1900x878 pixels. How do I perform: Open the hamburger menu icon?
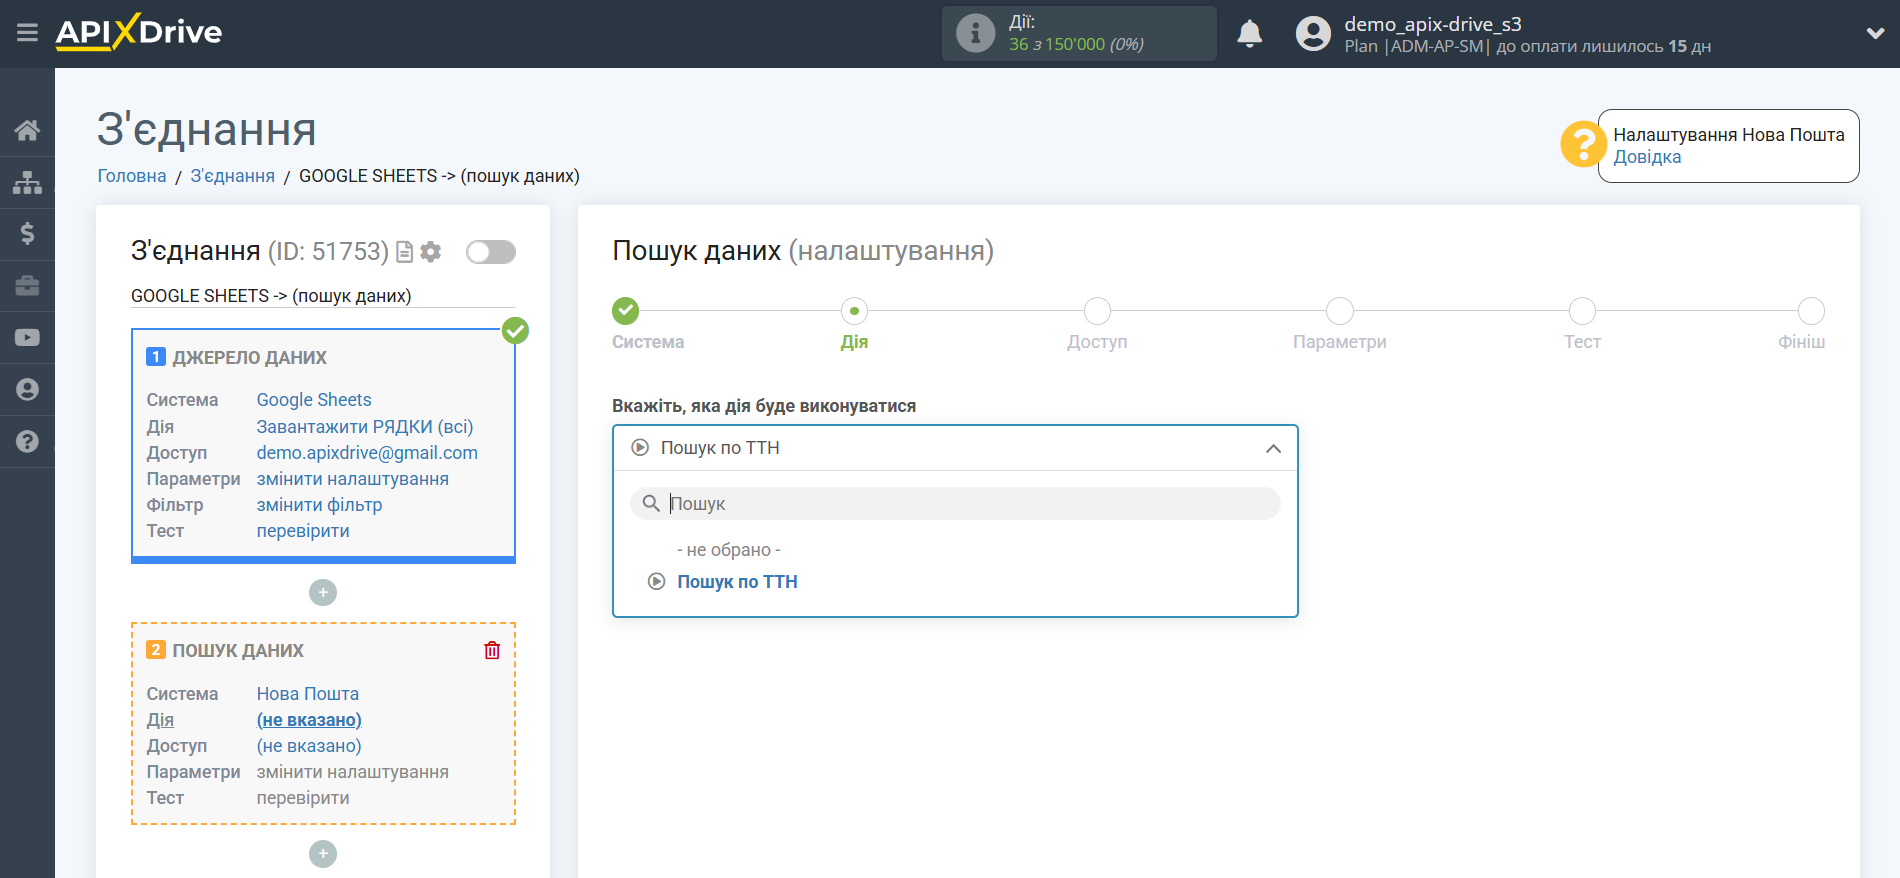pyautogui.click(x=27, y=33)
